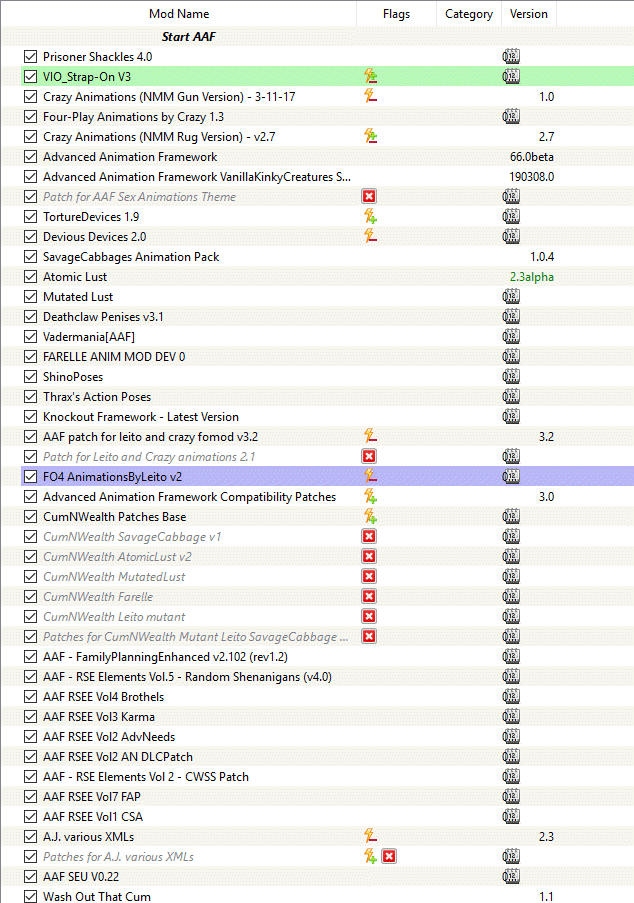Click lightning flag on Patches for A.J. various XMLs
Image resolution: width=634 pixels, height=903 pixels.
(x=370, y=856)
